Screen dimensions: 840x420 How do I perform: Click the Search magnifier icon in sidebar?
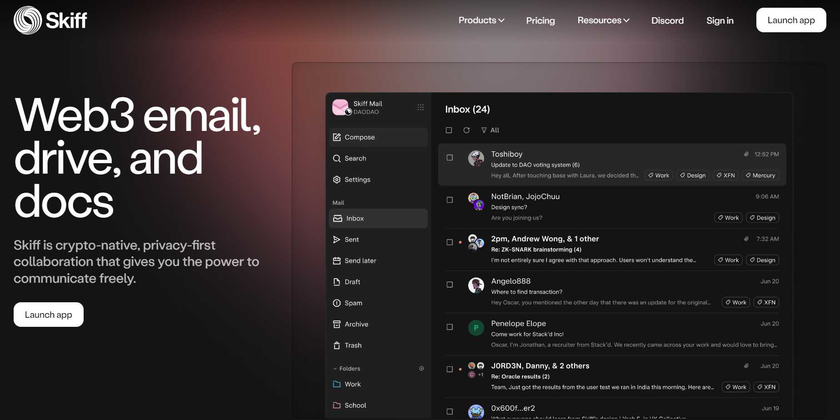337,158
